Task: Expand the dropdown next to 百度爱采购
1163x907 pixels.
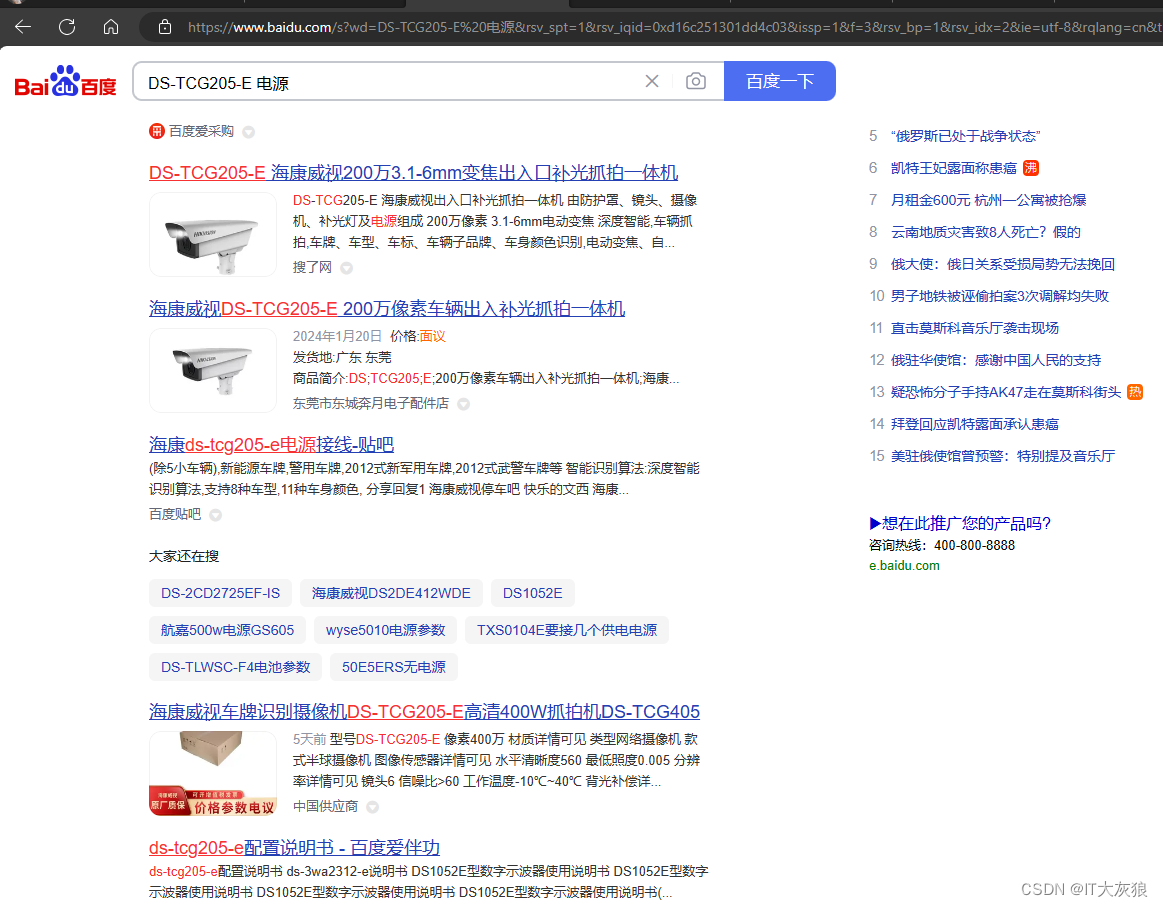Action: point(248,132)
